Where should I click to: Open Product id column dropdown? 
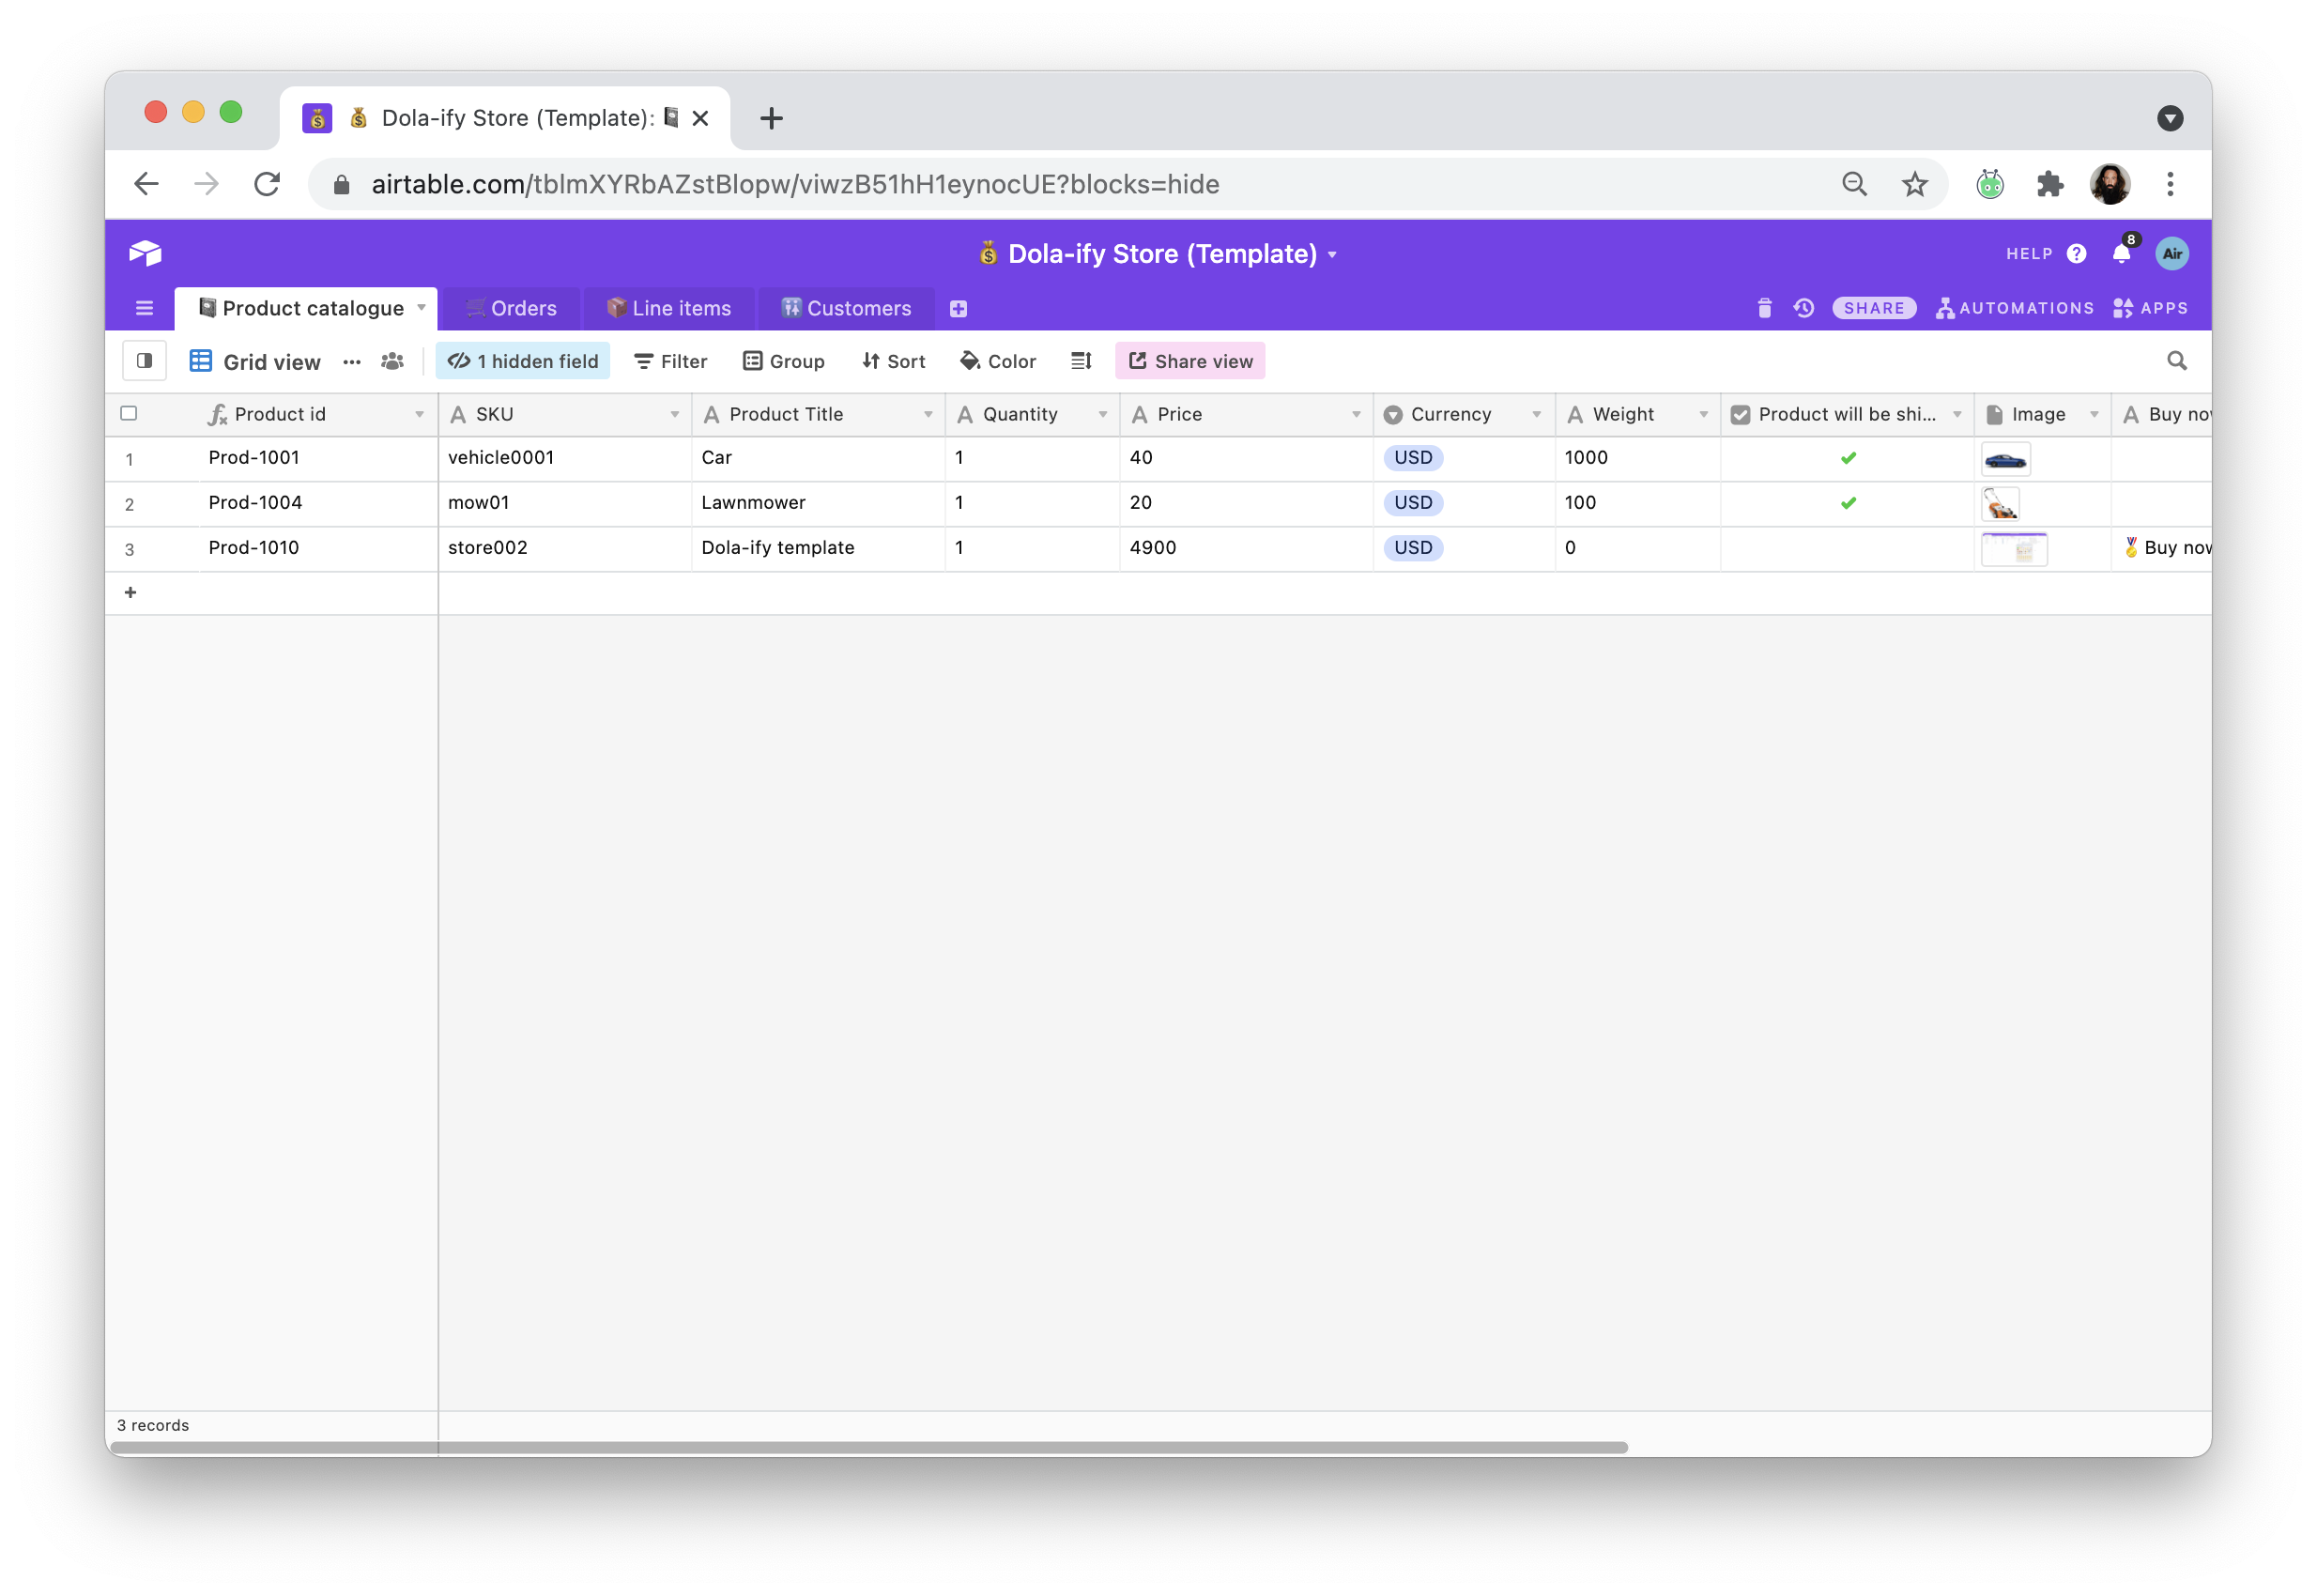(x=419, y=414)
